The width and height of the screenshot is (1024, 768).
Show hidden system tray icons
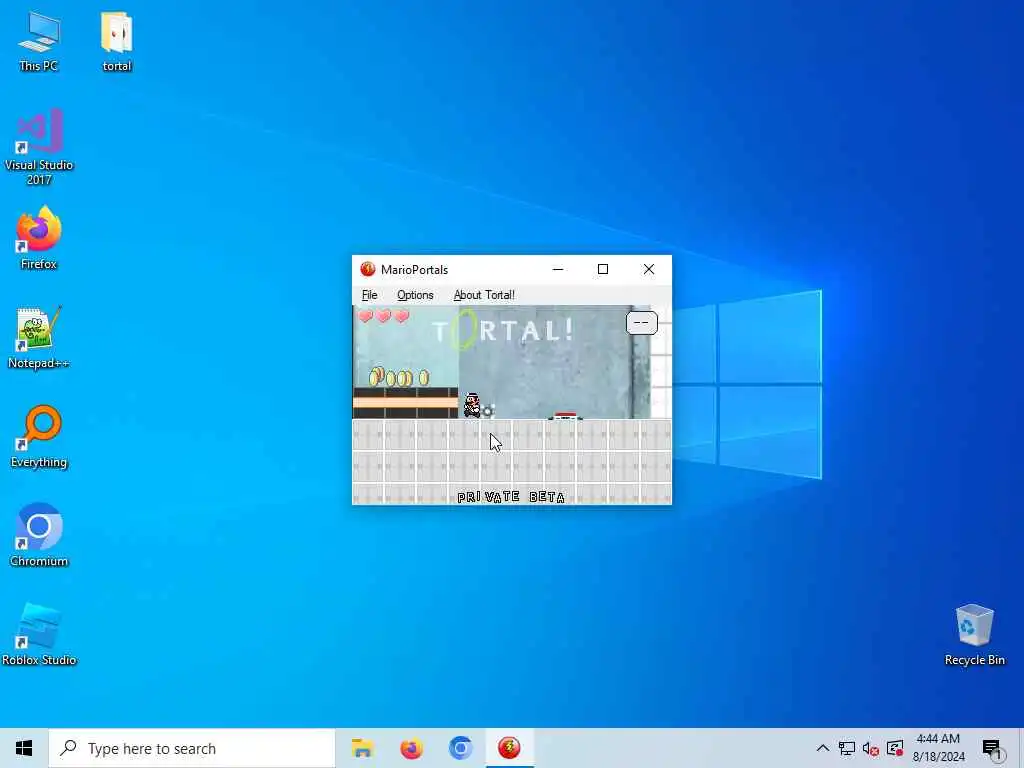pyautogui.click(x=823, y=748)
